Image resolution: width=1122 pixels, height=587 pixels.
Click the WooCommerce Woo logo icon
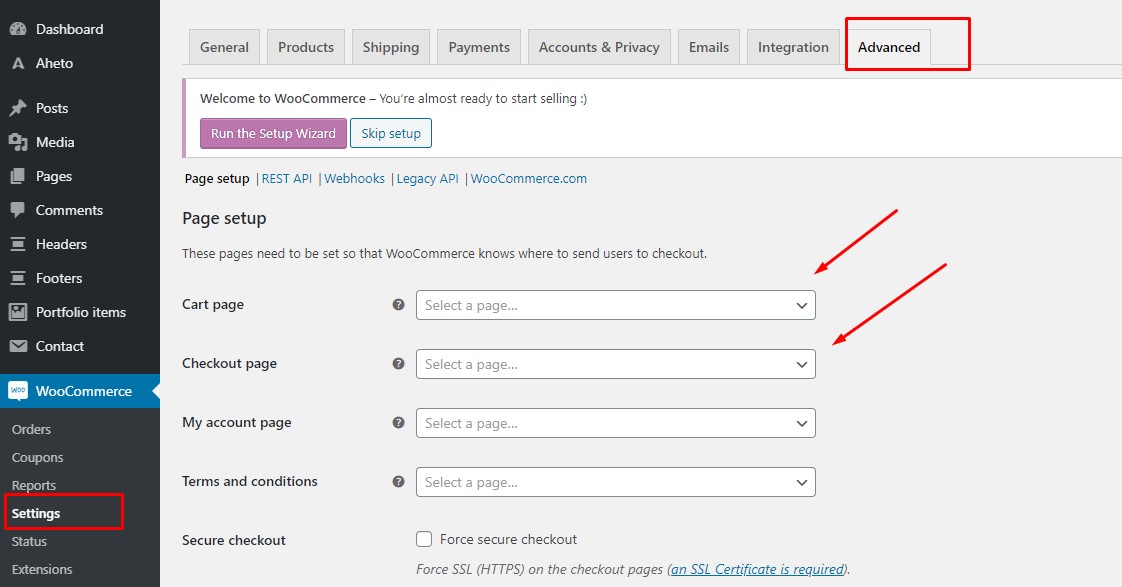(18, 391)
